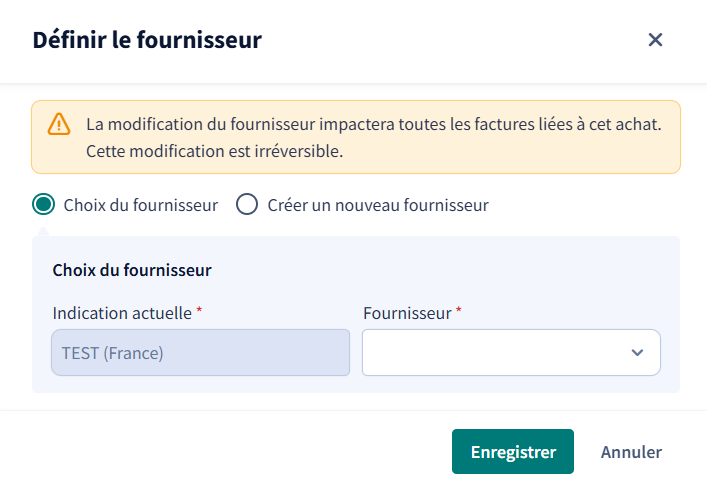707x485 pixels.
Task: Expand the chevron arrow in Fournisseur box
Action: click(x=637, y=352)
